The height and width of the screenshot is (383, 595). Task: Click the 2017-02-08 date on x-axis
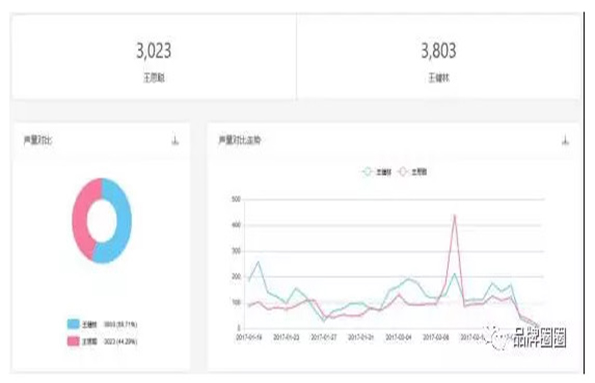pyautogui.click(x=436, y=337)
